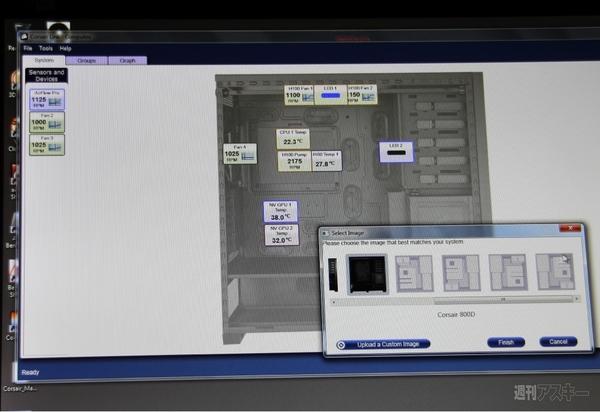Open the graph icon in H100 Fan 2 widget
The image size is (600, 412).
click(x=368, y=97)
